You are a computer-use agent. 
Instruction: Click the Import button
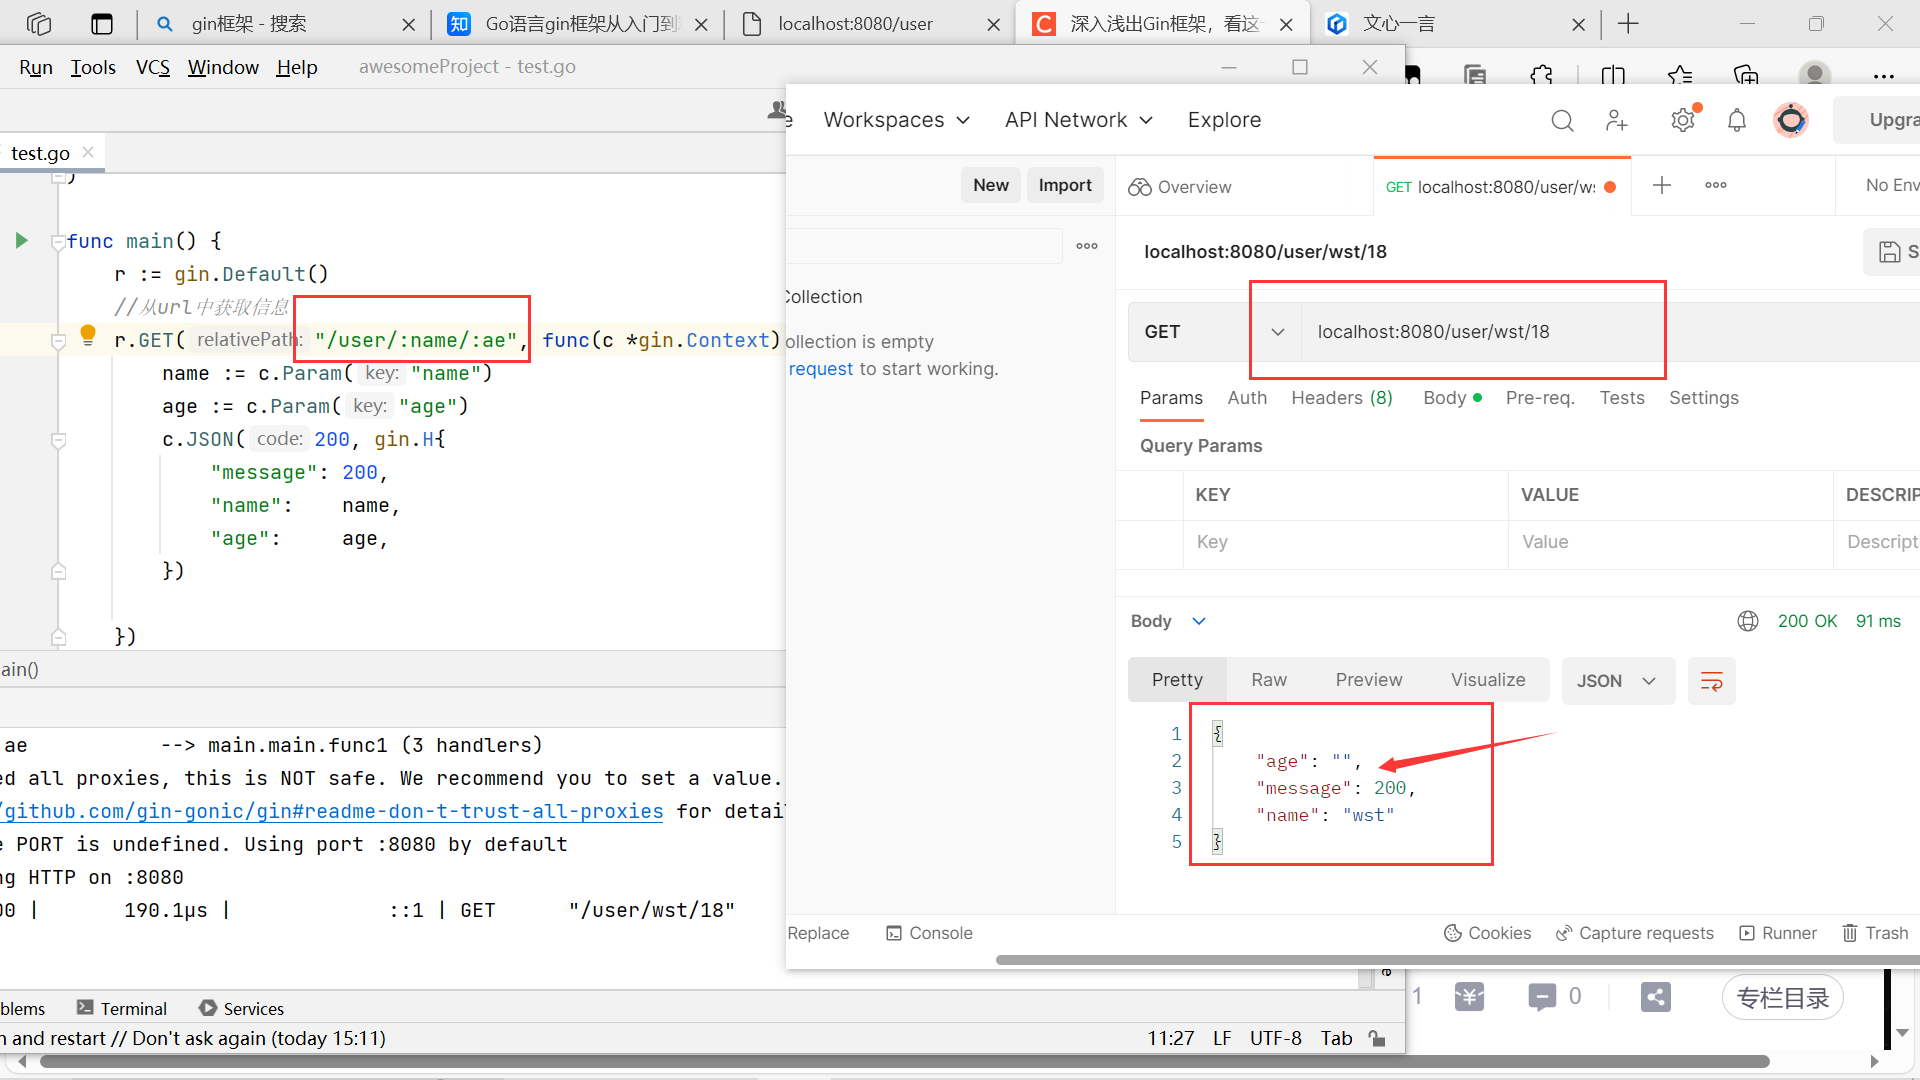1064,185
